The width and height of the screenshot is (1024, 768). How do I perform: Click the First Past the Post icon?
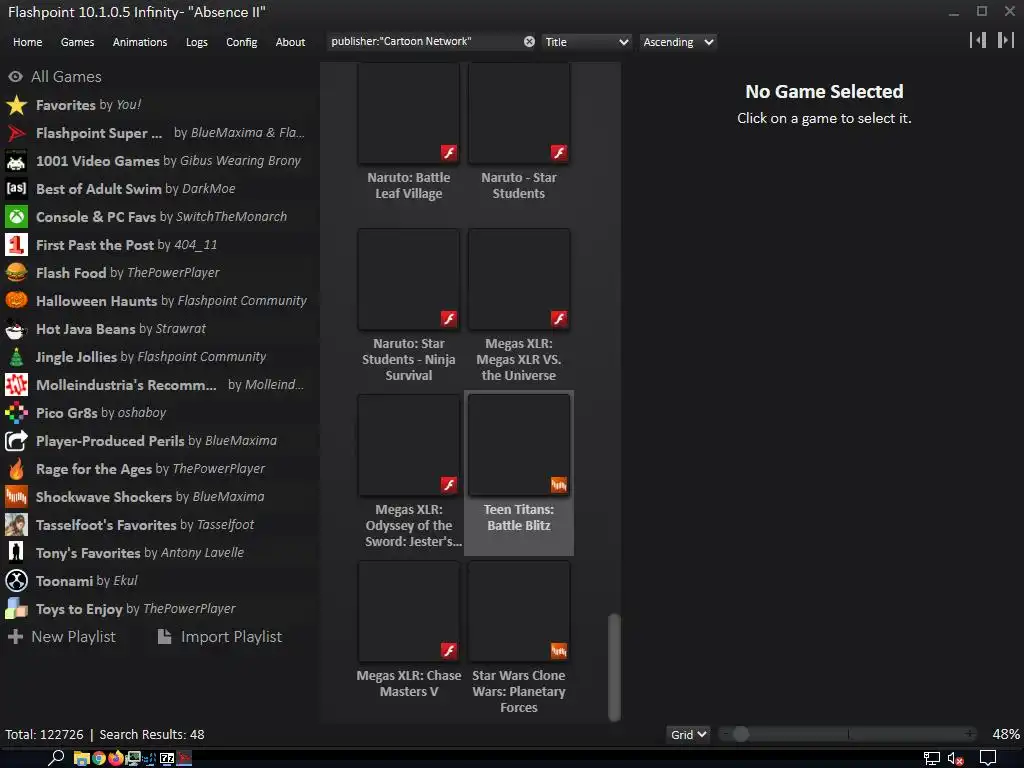coord(16,245)
